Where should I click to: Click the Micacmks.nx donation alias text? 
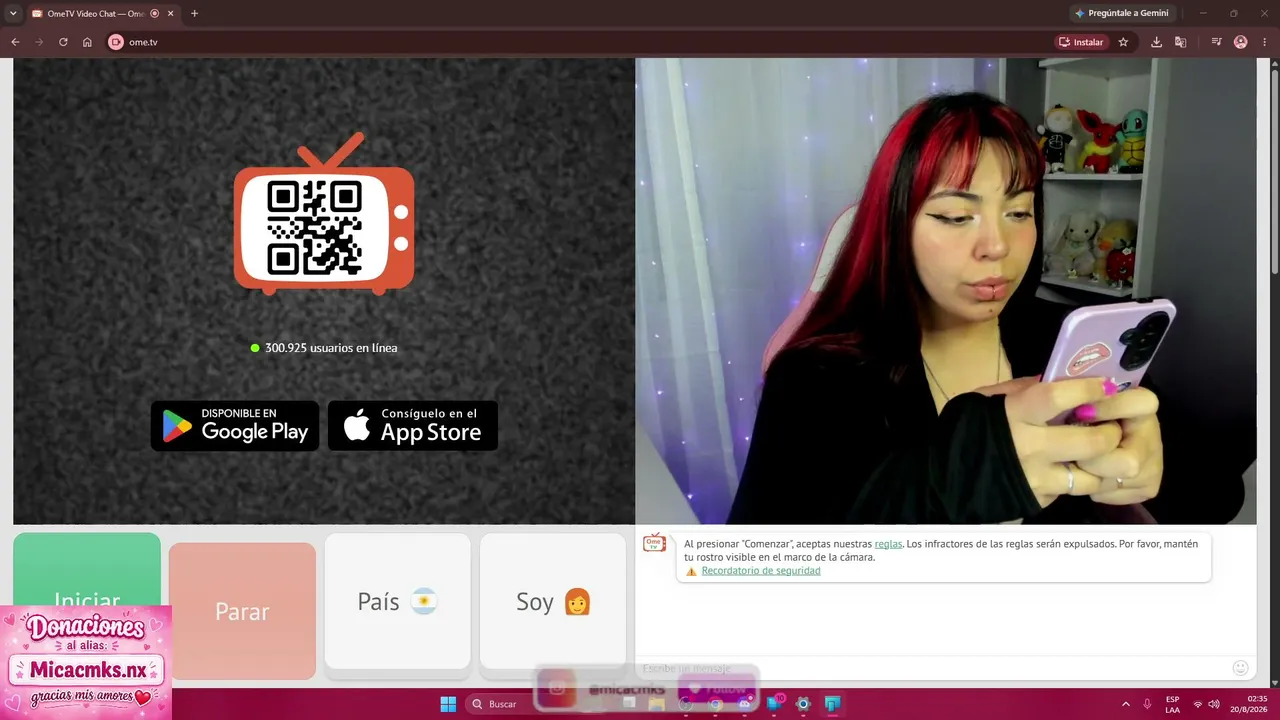[86, 669]
